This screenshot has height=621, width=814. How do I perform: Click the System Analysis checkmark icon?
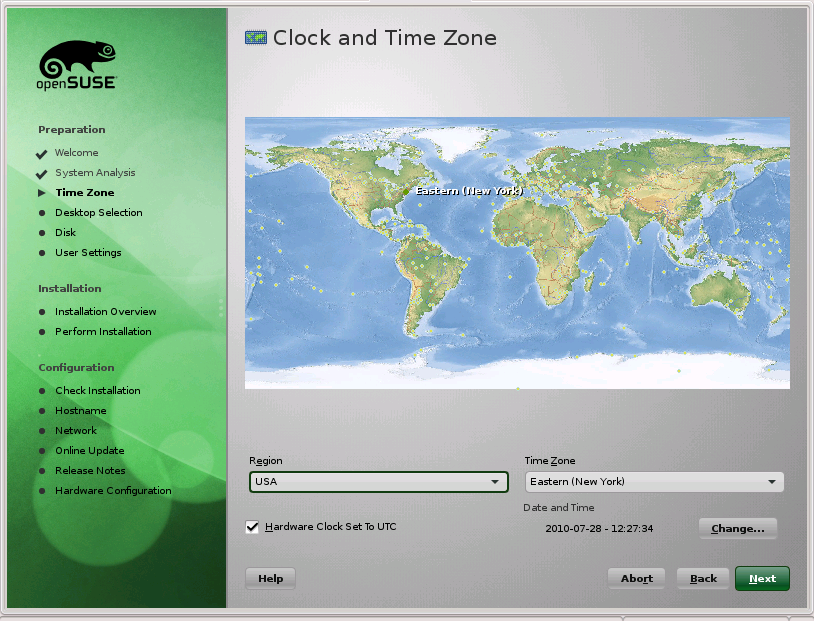(42, 174)
